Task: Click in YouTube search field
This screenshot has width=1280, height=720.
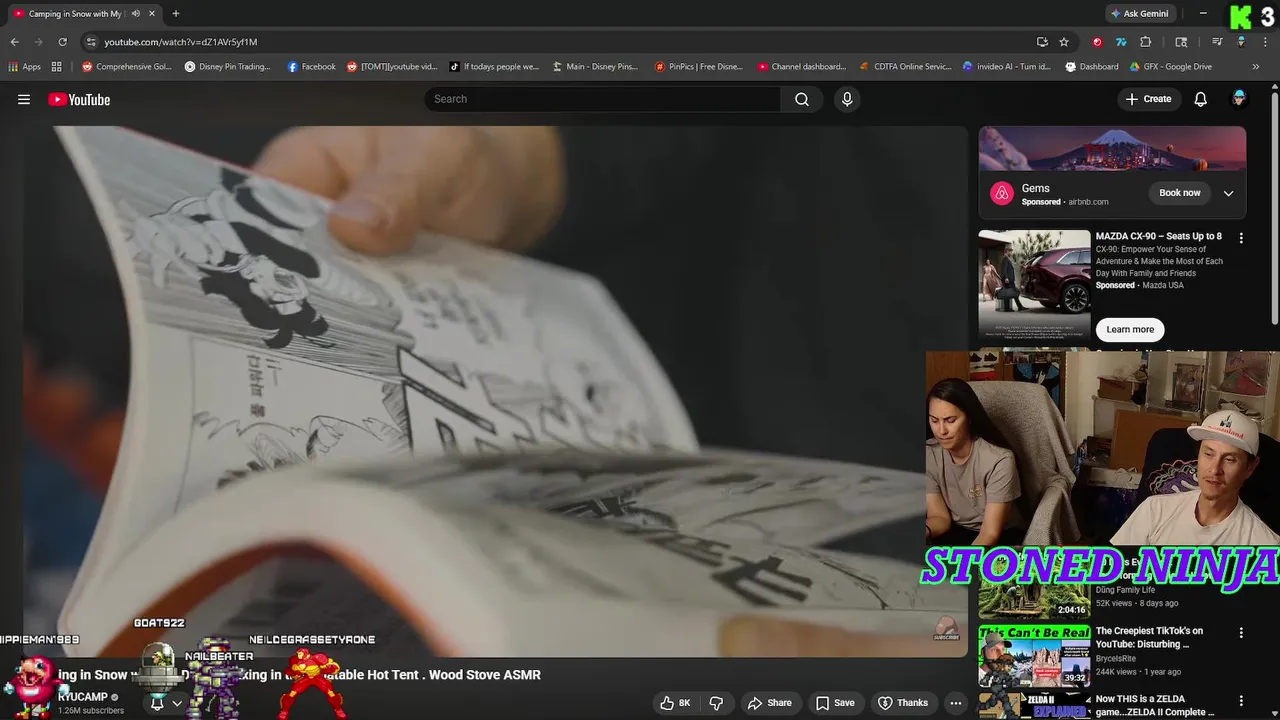Action: 603,99
